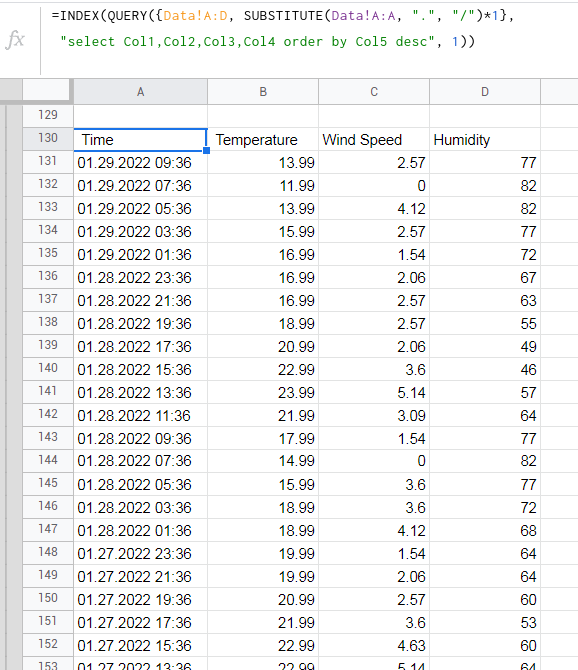Select column D header
The height and width of the screenshot is (670, 578).
click(485, 92)
